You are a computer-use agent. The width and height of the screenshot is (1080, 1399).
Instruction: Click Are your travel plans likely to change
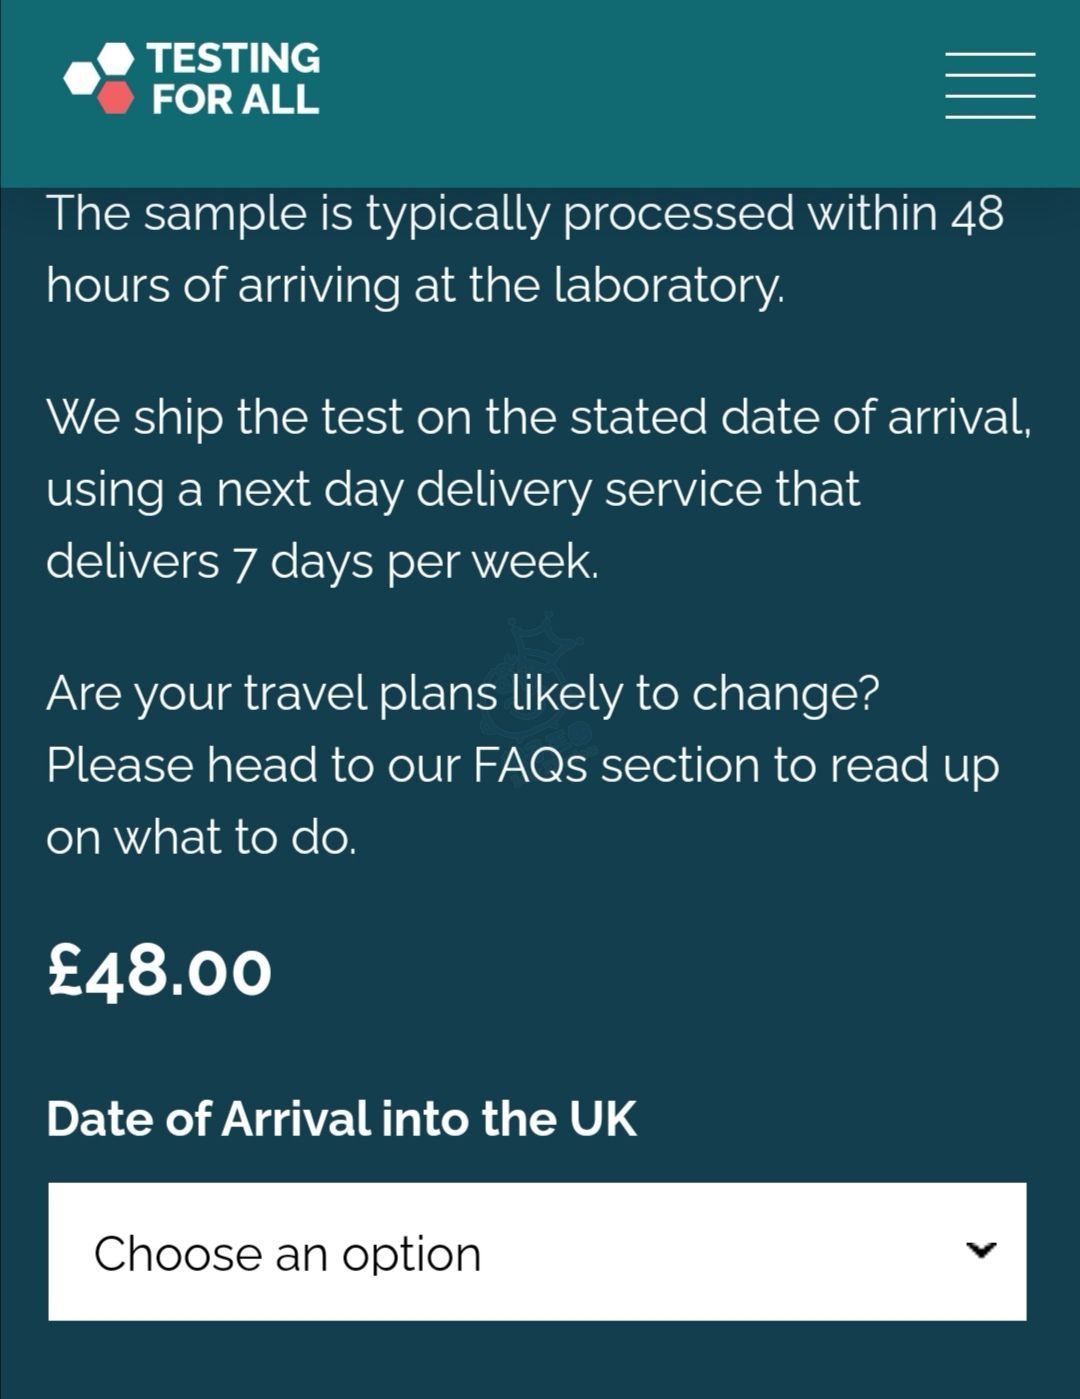[463, 693]
